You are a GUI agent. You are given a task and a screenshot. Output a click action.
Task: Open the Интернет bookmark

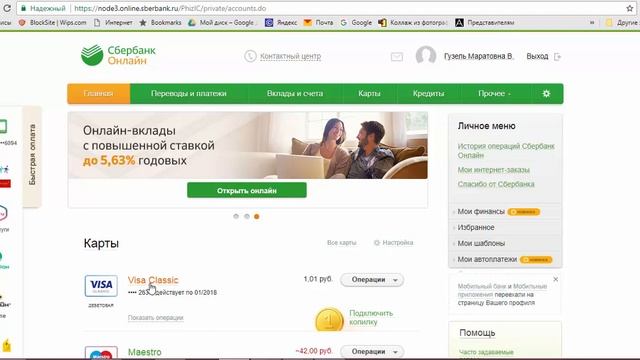114,23
